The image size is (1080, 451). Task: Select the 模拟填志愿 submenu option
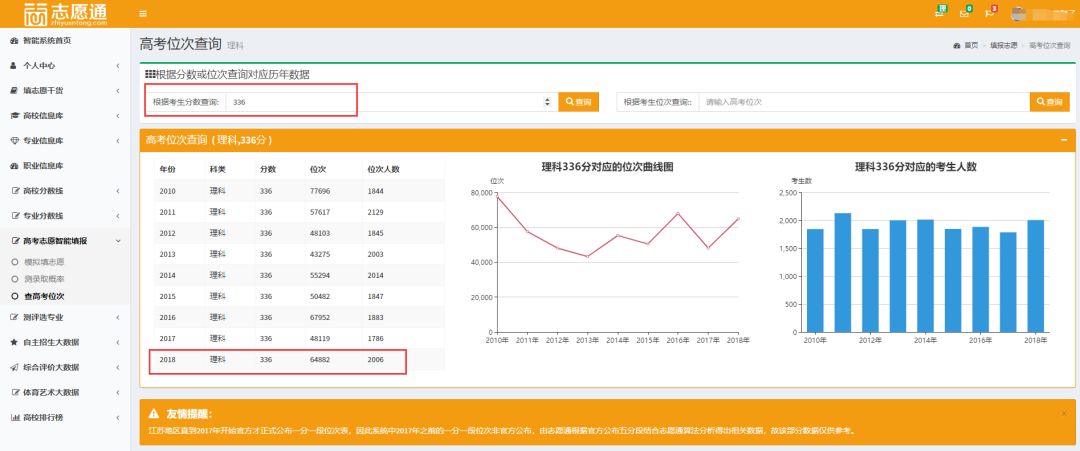tap(44, 261)
